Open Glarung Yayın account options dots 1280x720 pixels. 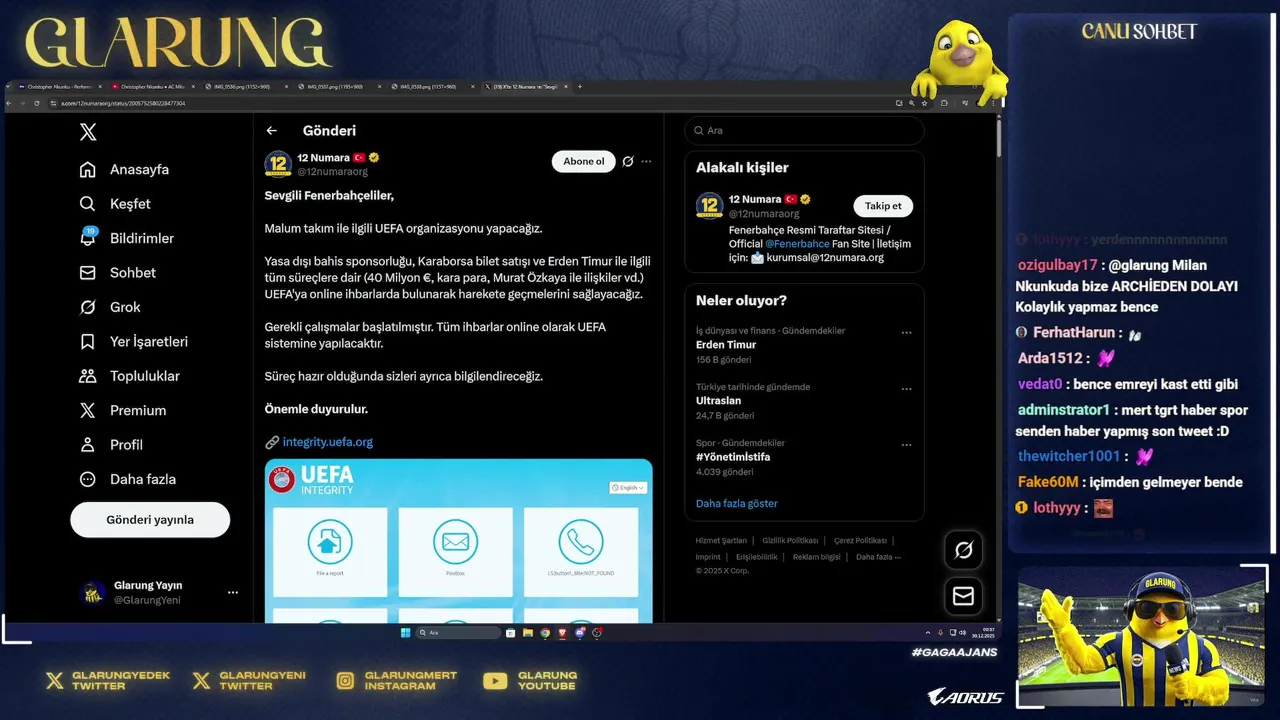[233, 593]
